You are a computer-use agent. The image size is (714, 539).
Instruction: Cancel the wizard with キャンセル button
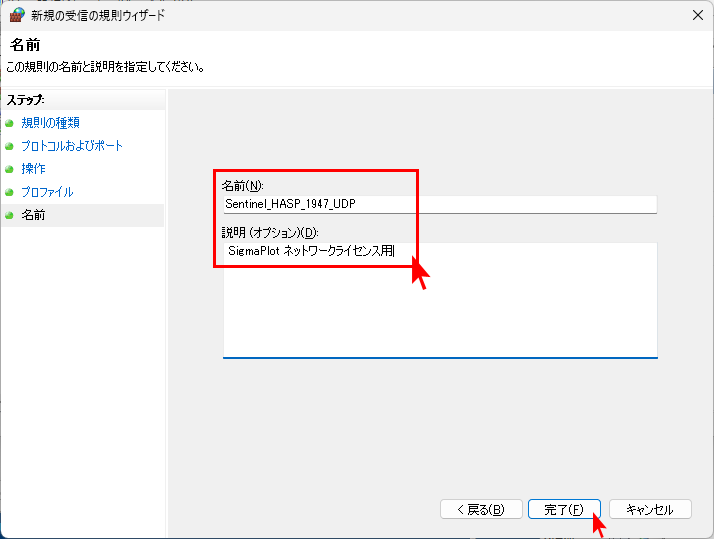tap(649, 509)
